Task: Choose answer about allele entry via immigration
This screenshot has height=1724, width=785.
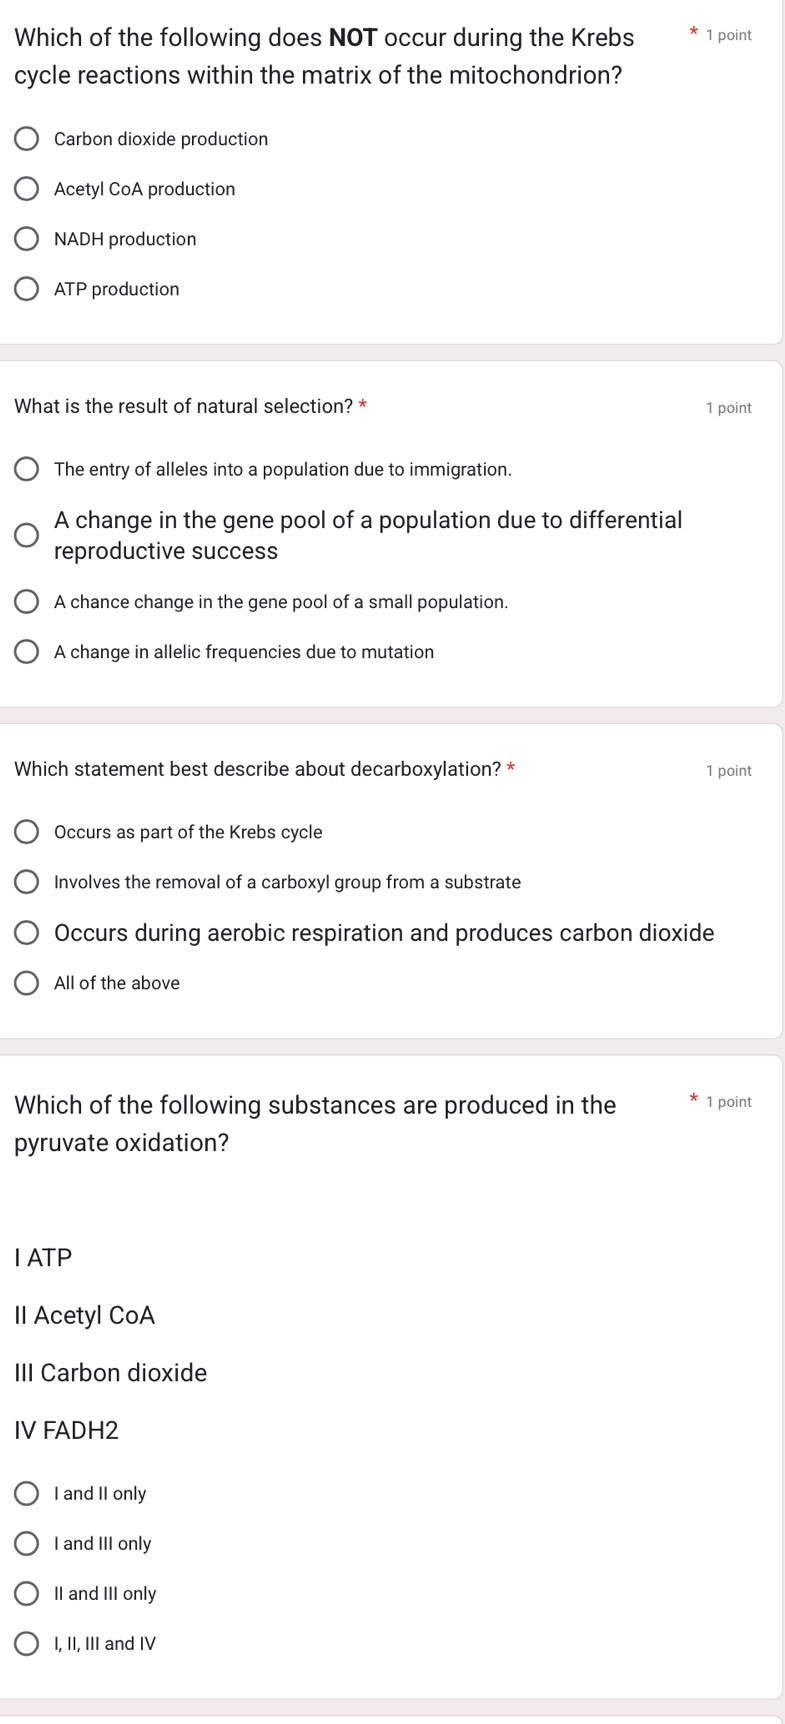Action: pos(27,469)
